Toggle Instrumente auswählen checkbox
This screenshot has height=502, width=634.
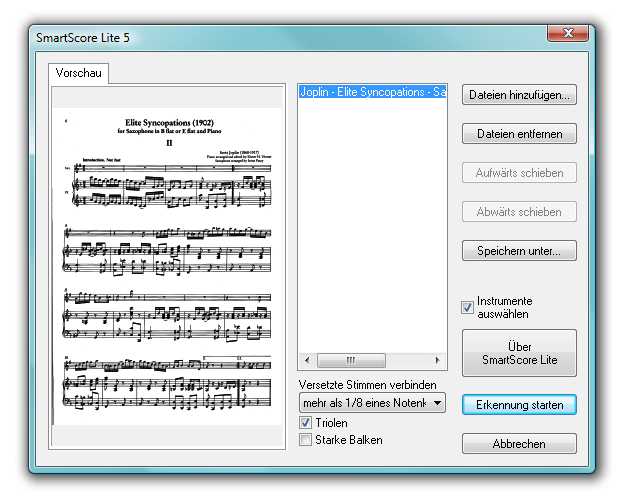(467, 308)
